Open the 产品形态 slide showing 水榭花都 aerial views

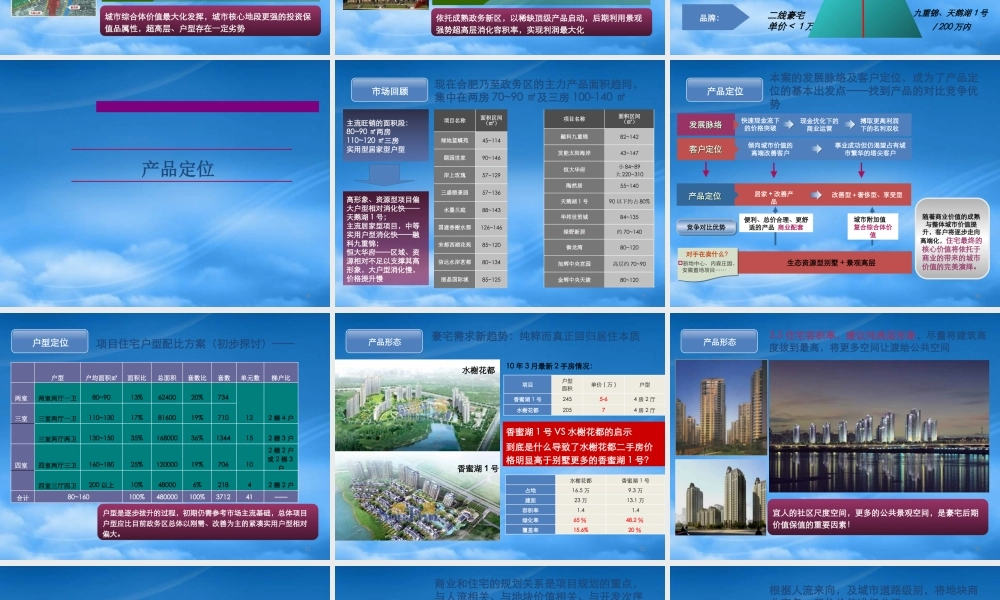point(499,436)
